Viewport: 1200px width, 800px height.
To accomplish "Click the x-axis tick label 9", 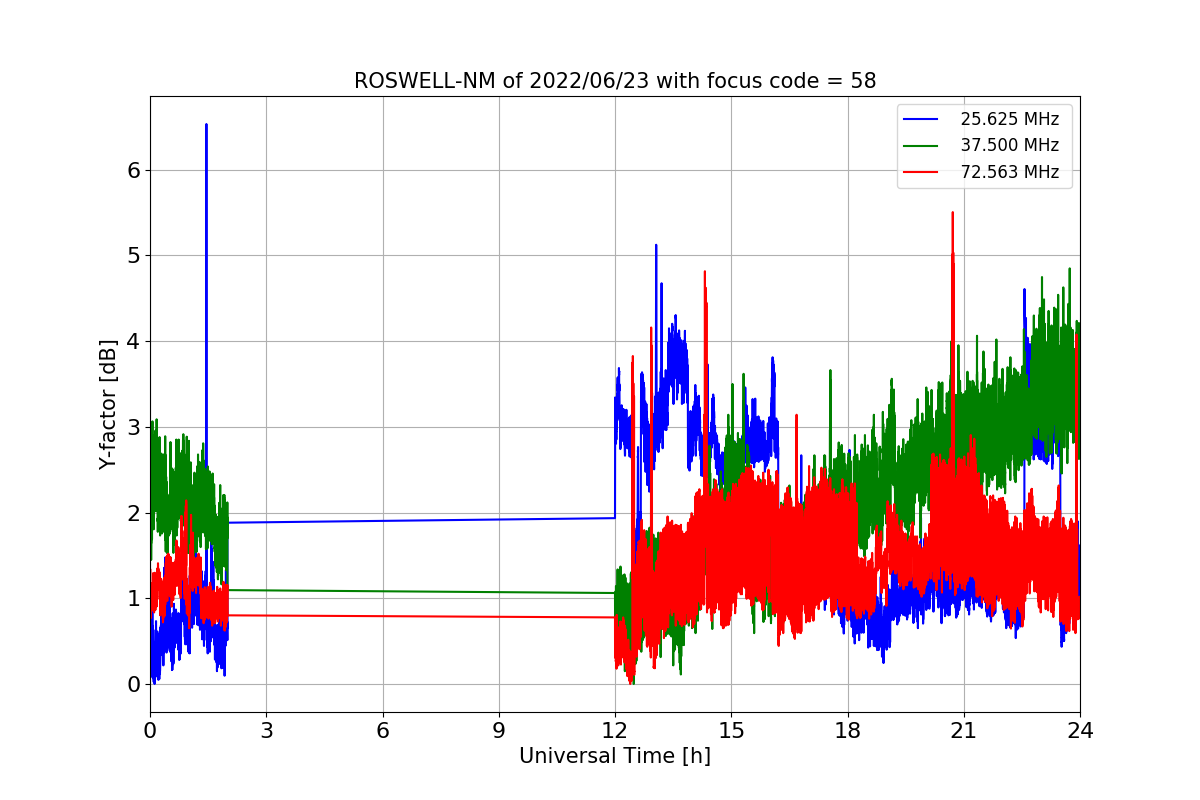I will (x=499, y=731).
